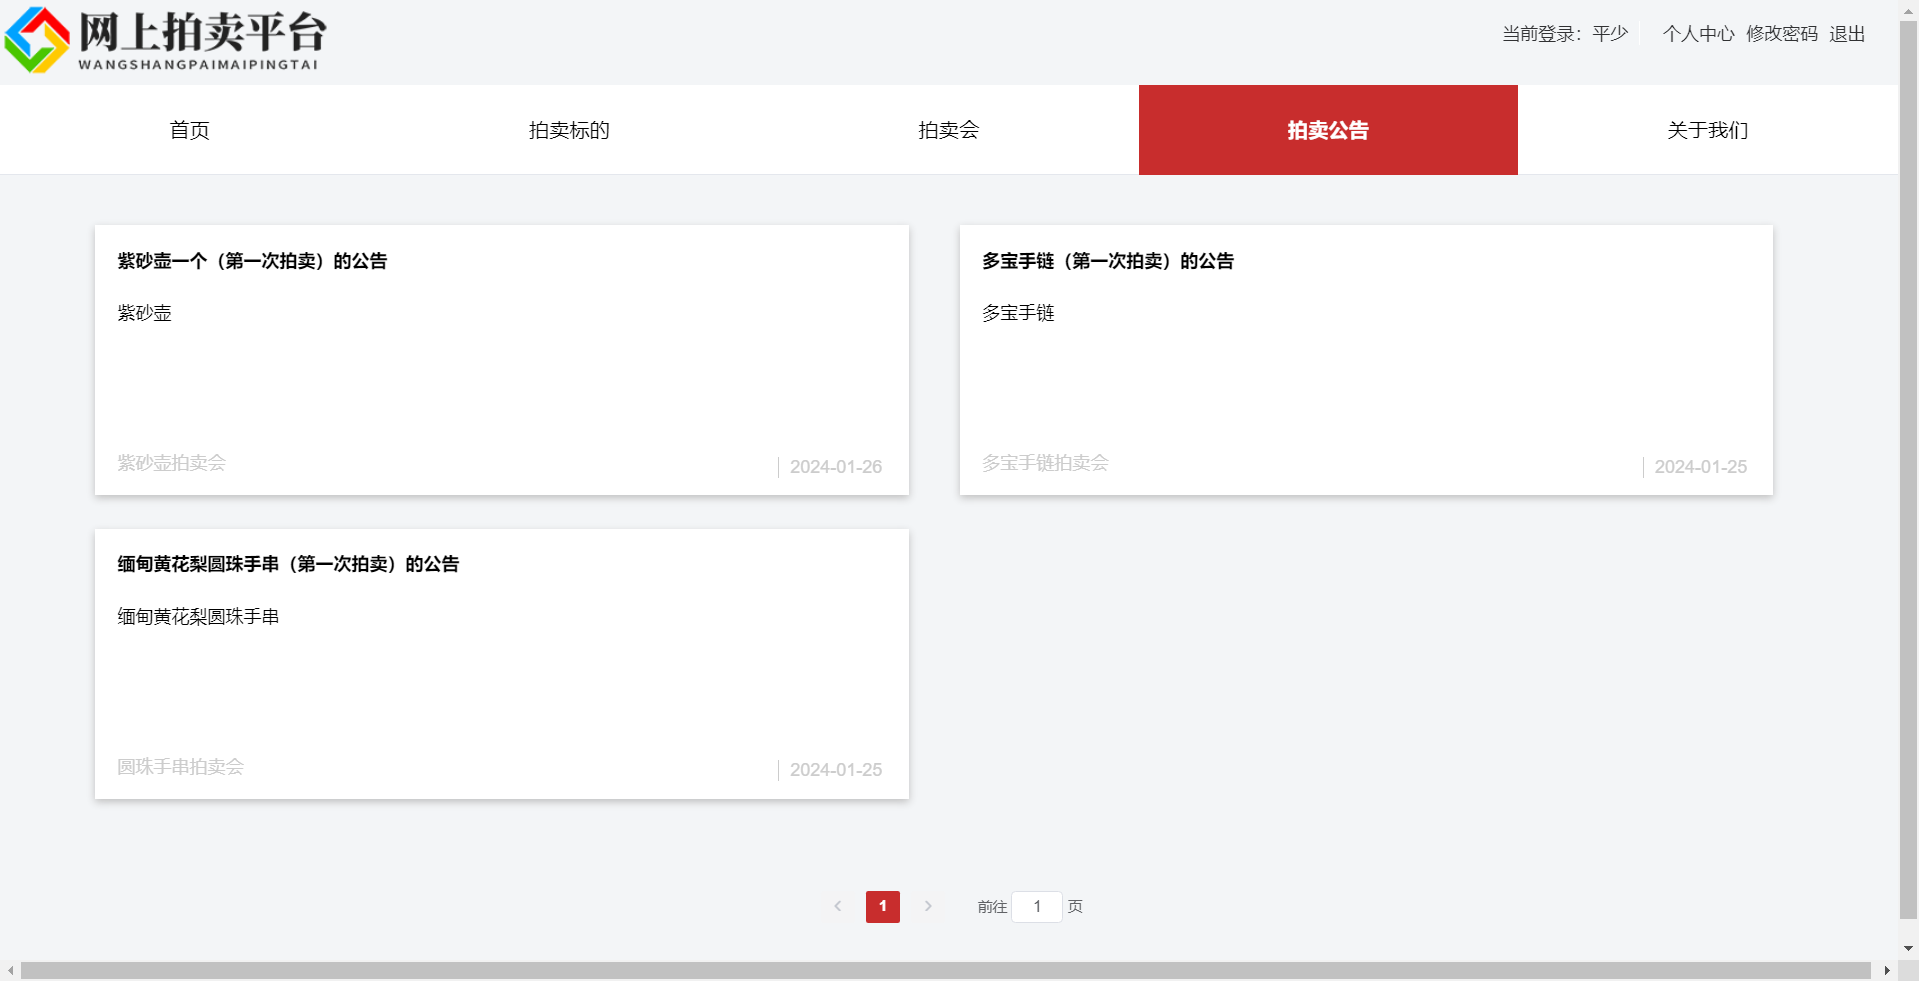Click the colorful platform logo icon
This screenshot has height=981, width=1919.
pos(37,40)
